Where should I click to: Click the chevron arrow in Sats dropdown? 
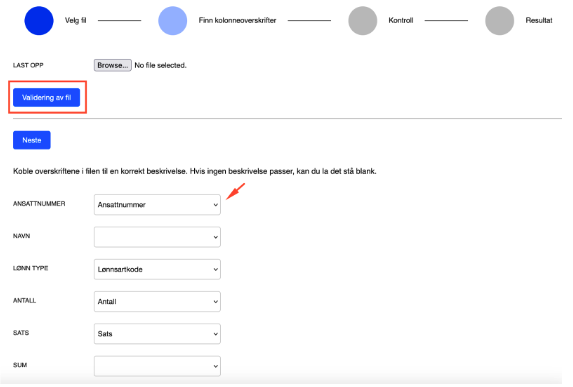[216, 334]
